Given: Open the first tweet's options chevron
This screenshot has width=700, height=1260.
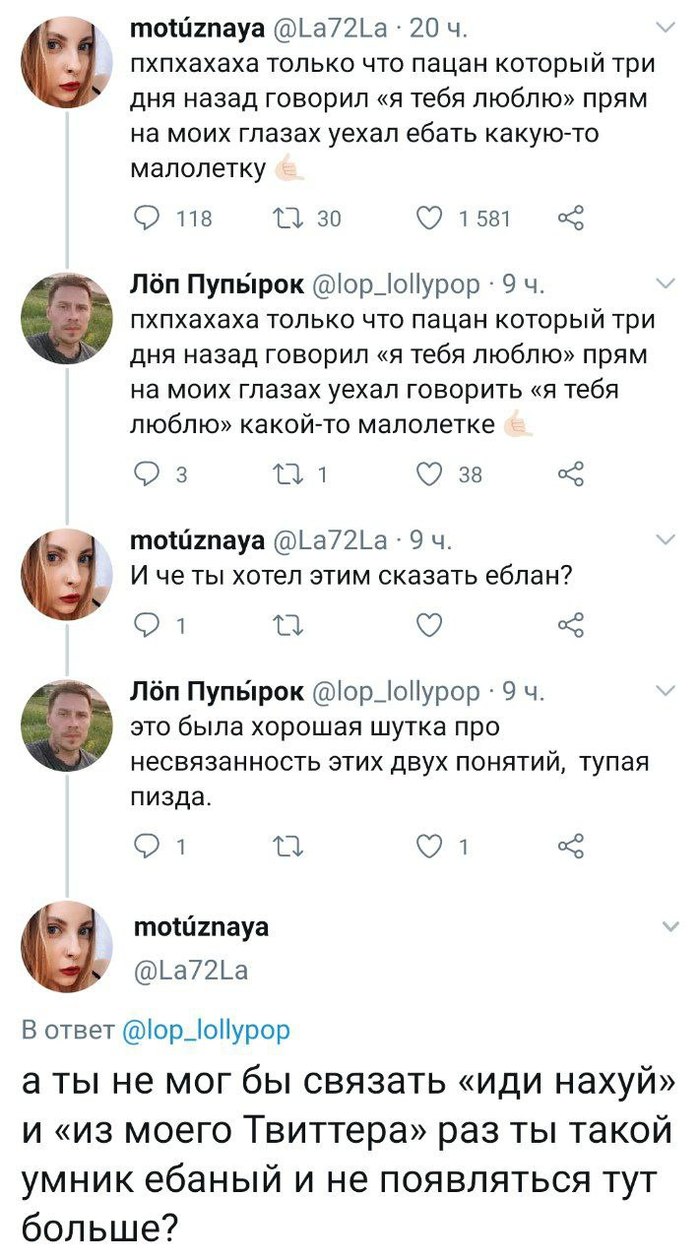Looking at the screenshot, I should coord(664,29).
